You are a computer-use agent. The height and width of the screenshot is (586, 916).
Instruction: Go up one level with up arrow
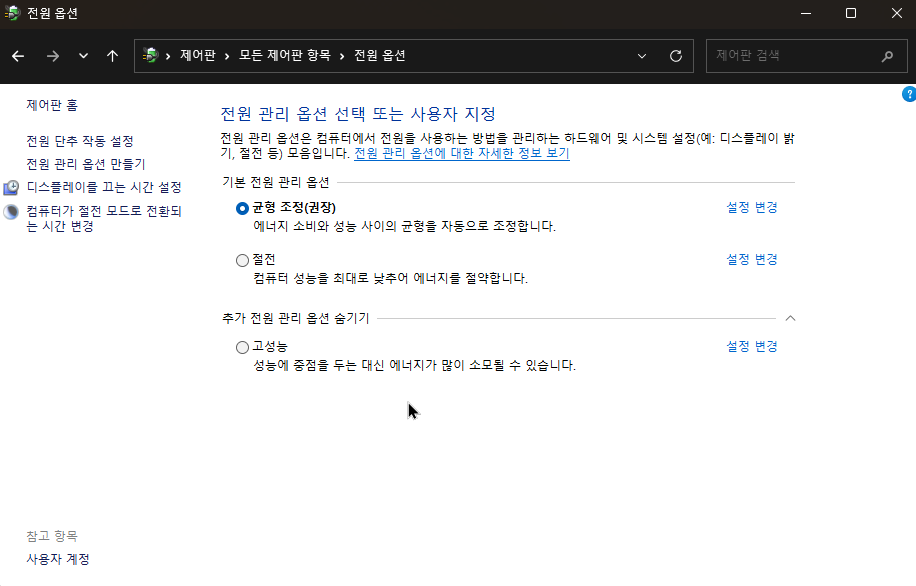pyautogui.click(x=112, y=56)
